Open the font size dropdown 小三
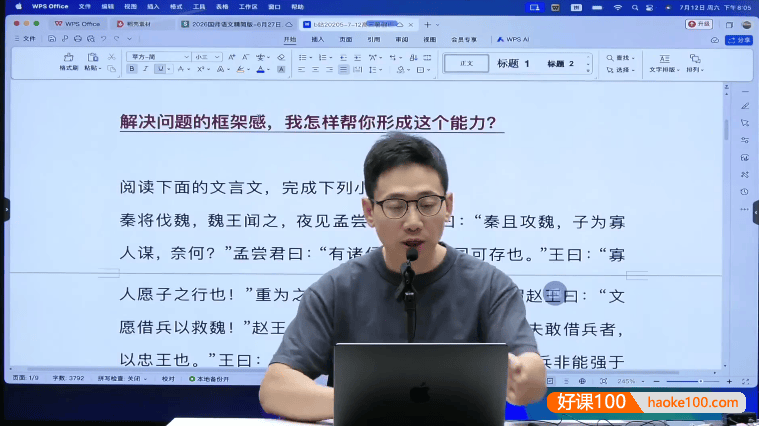Image resolution: width=759 pixels, height=426 pixels. [x=208, y=57]
